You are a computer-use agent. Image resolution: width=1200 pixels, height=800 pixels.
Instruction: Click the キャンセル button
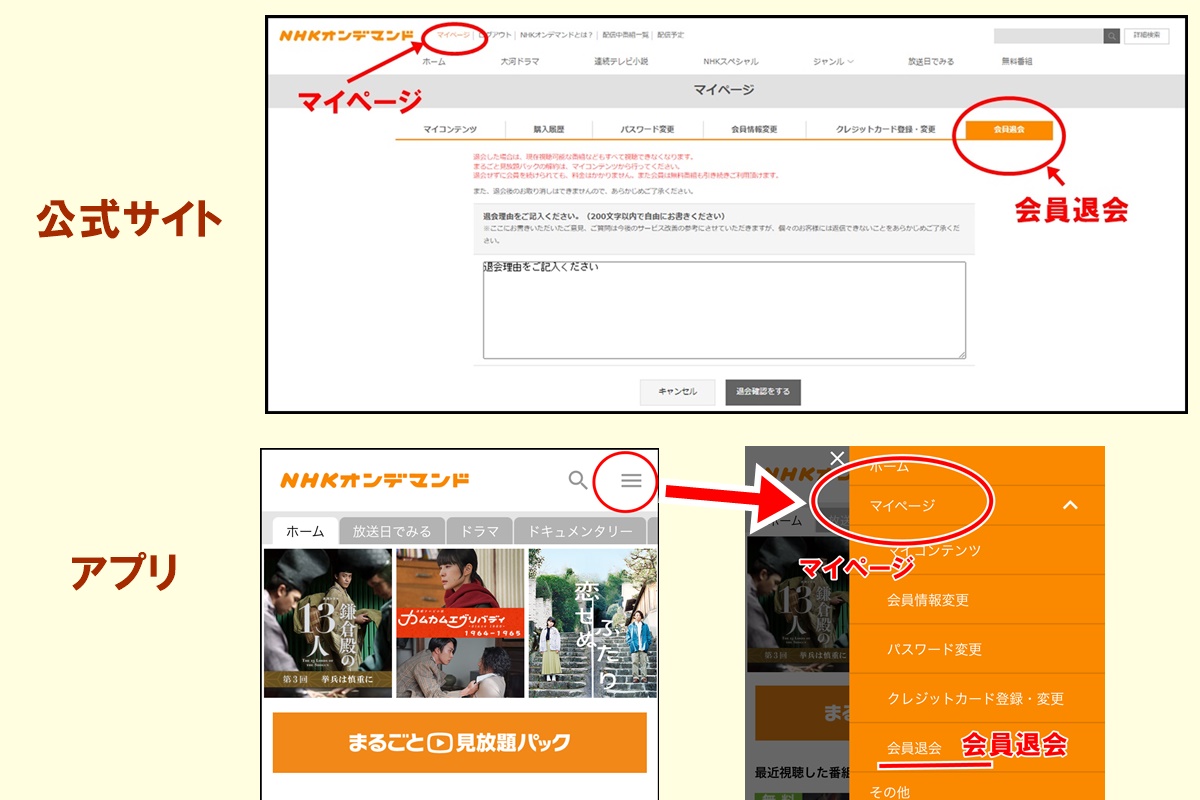pos(677,392)
